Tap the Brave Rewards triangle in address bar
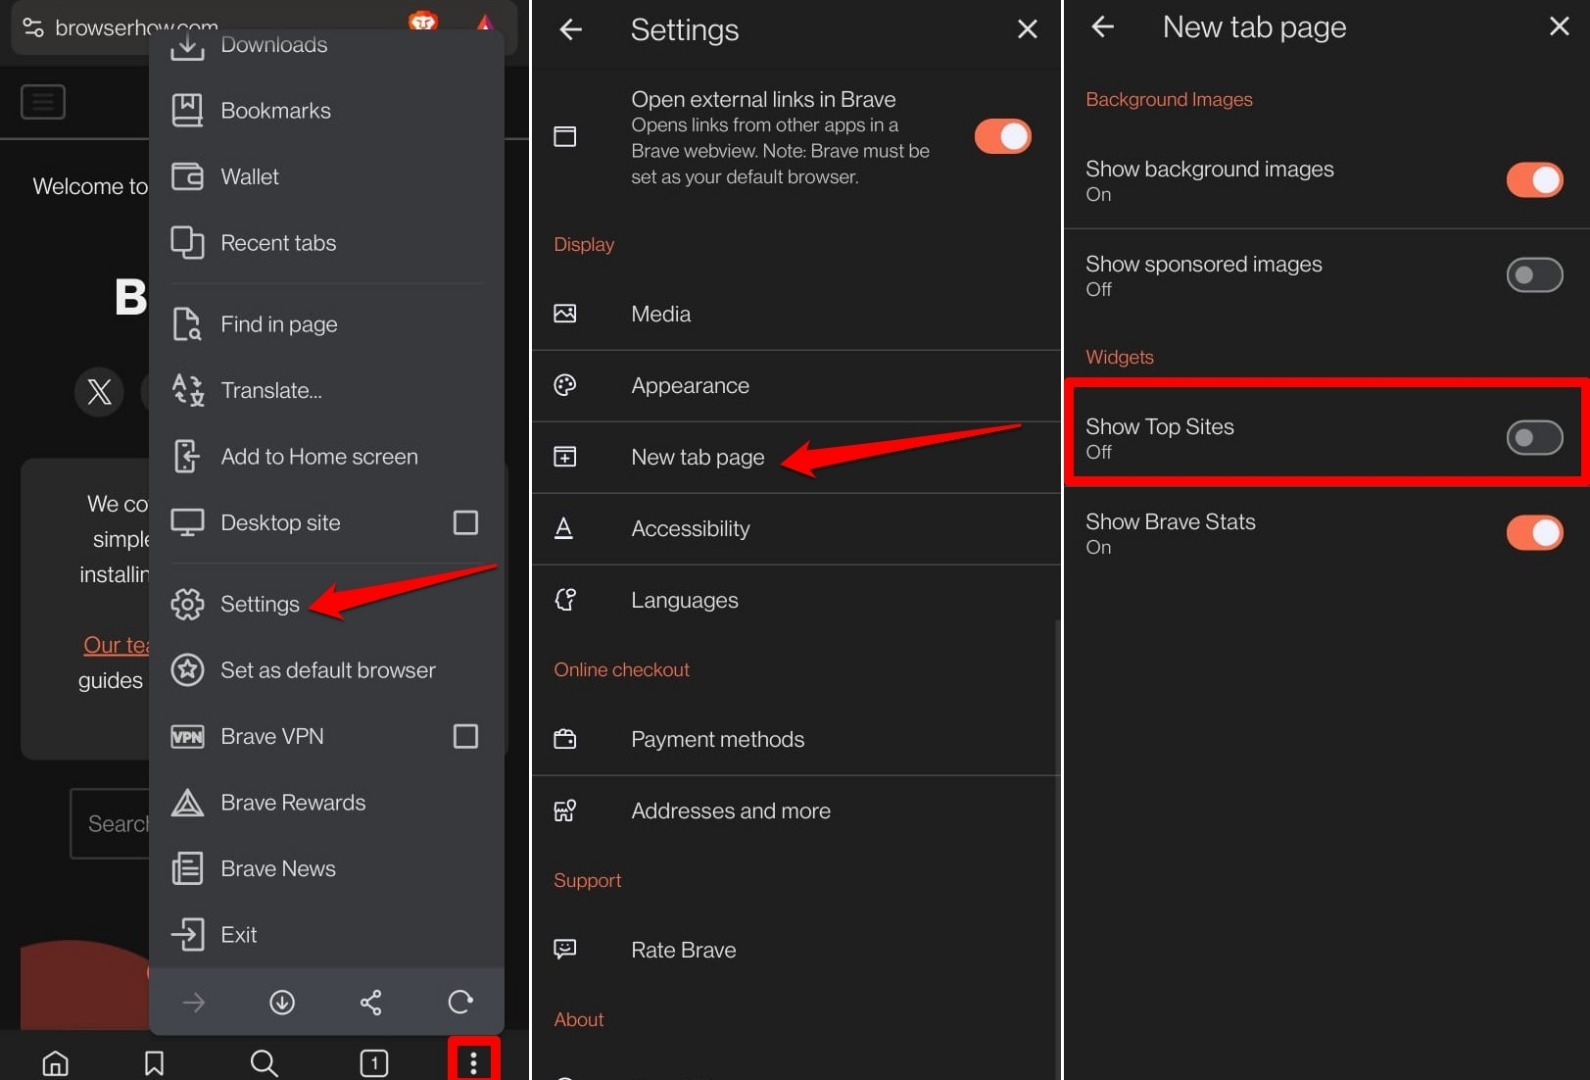Viewport: 1590px width, 1080px height. (x=485, y=22)
